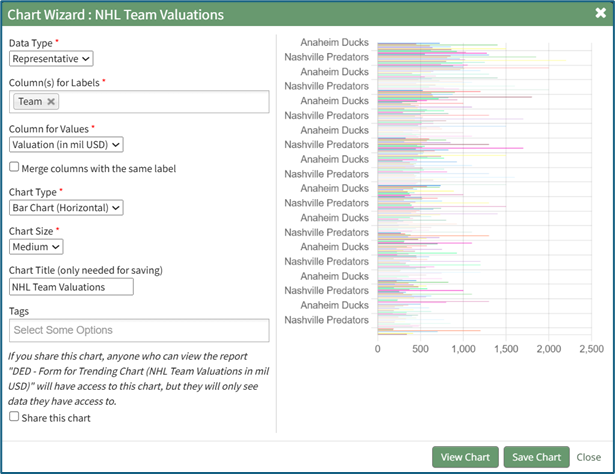The height and width of the screenshot is (474, 615).
Task: Expand the Chart Type dropdown
Action: pyautogui.click(x=66, y=207)
